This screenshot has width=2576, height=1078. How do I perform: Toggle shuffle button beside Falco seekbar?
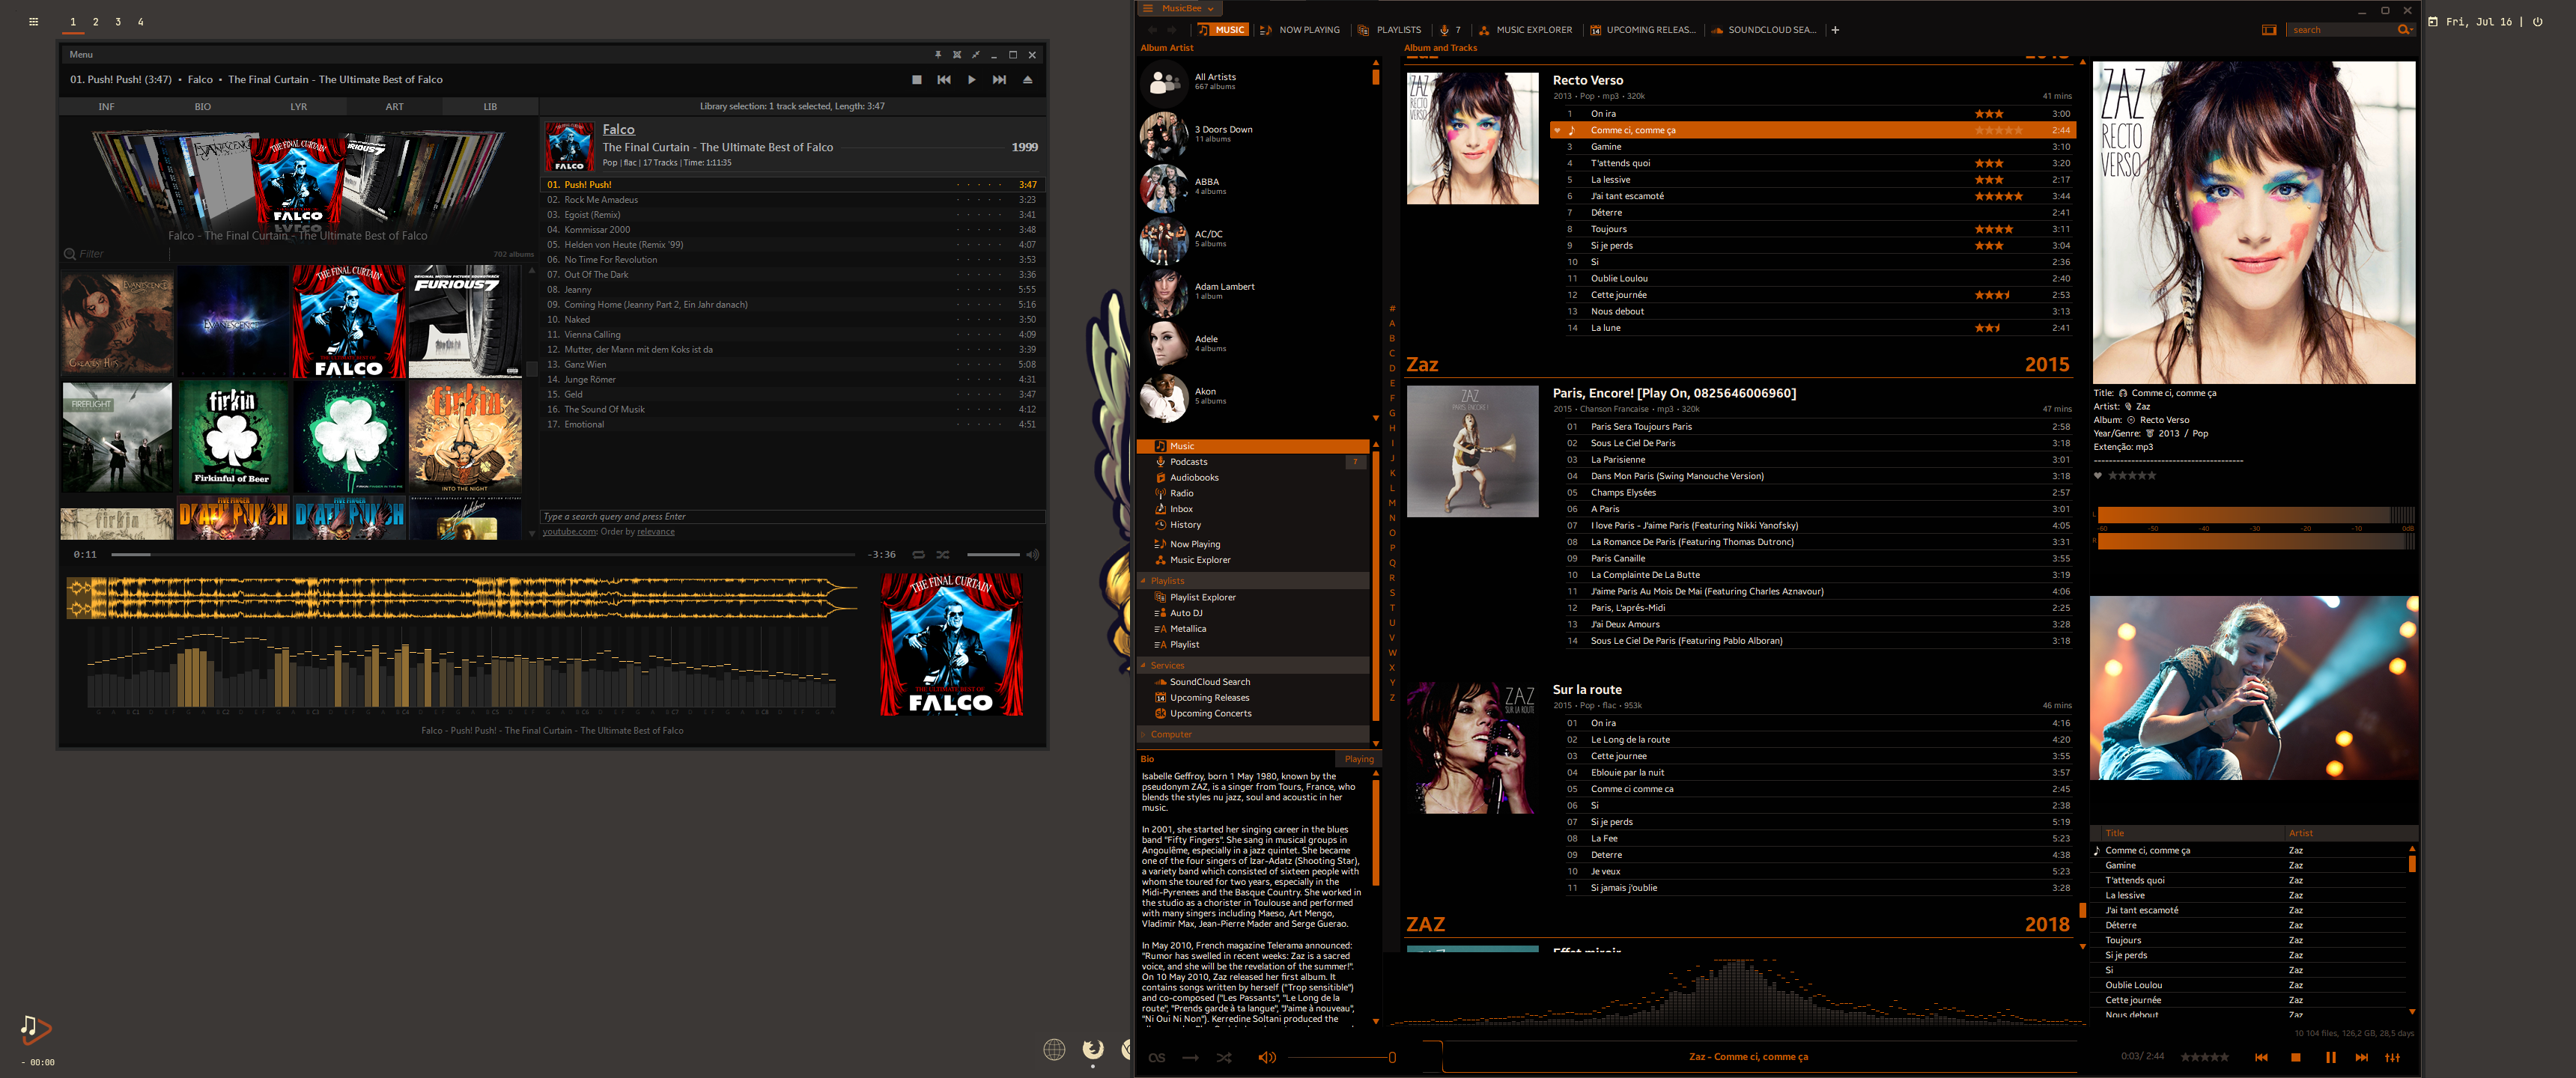pos(943,554)
